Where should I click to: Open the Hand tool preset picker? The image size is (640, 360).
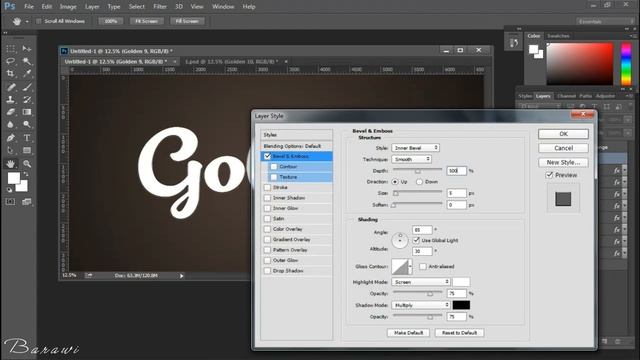(27, 21)
